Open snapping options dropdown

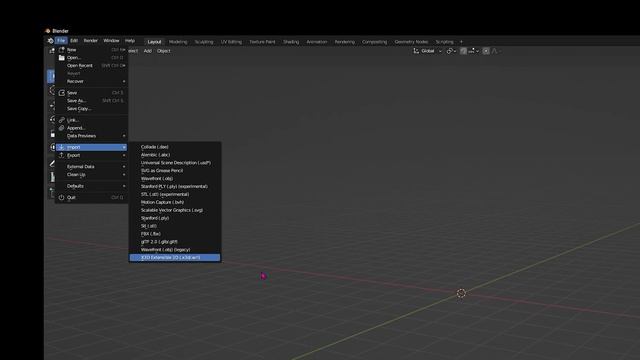coord(473,51)
